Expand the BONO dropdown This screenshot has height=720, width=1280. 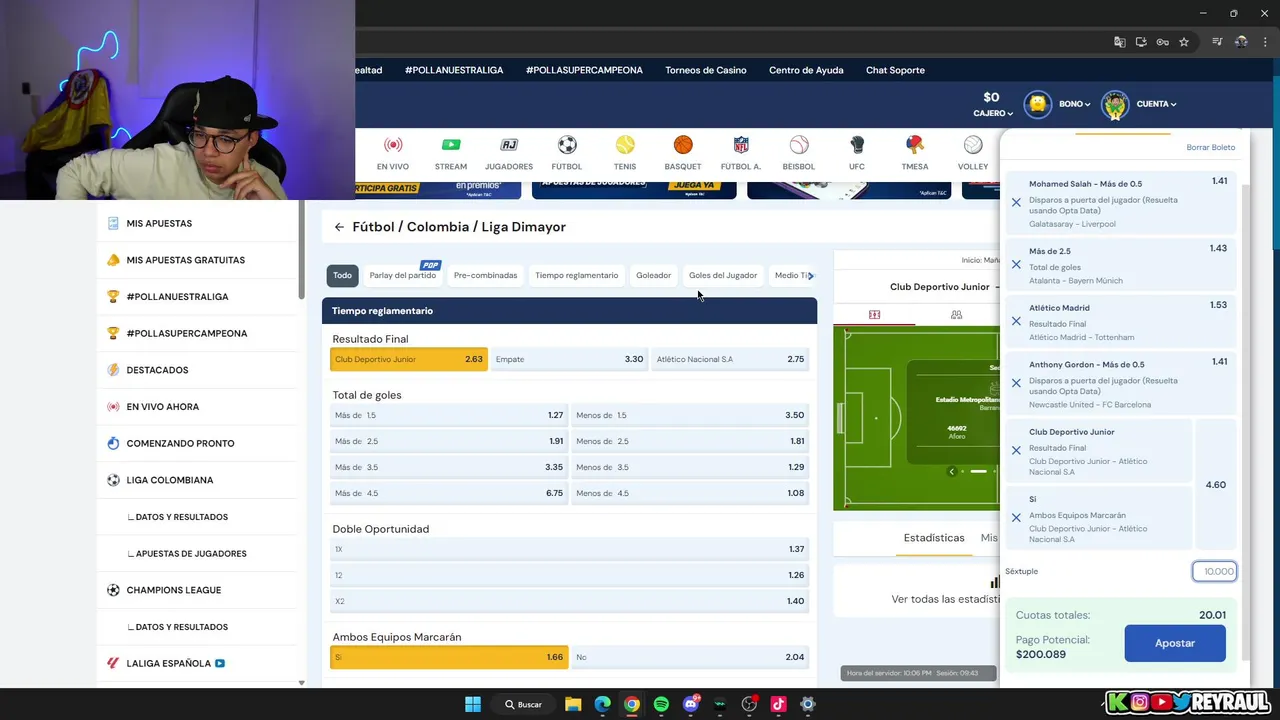click(1075, 104)
